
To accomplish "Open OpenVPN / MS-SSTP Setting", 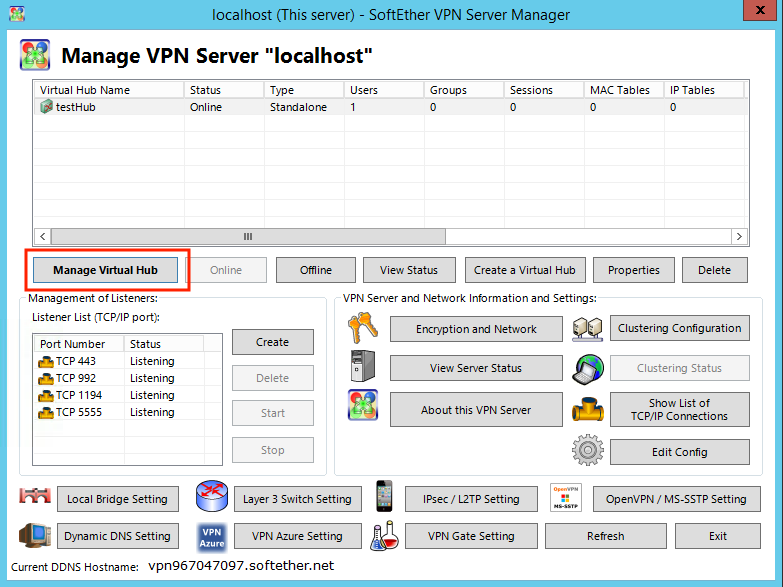I will [677, 499].
